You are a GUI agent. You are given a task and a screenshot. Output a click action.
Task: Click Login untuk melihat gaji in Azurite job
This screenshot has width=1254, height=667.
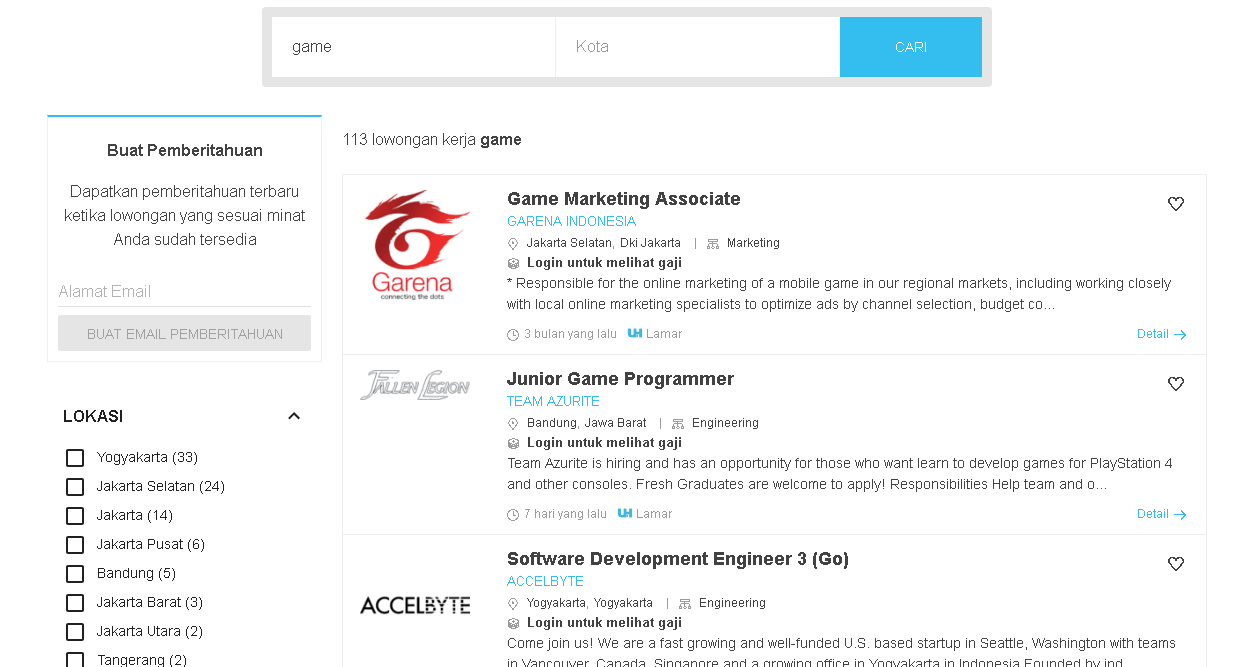604,443
